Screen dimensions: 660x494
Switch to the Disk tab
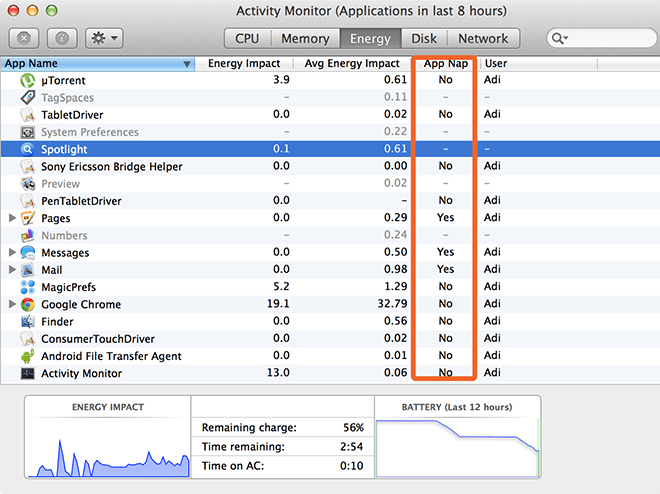[424, 38]
